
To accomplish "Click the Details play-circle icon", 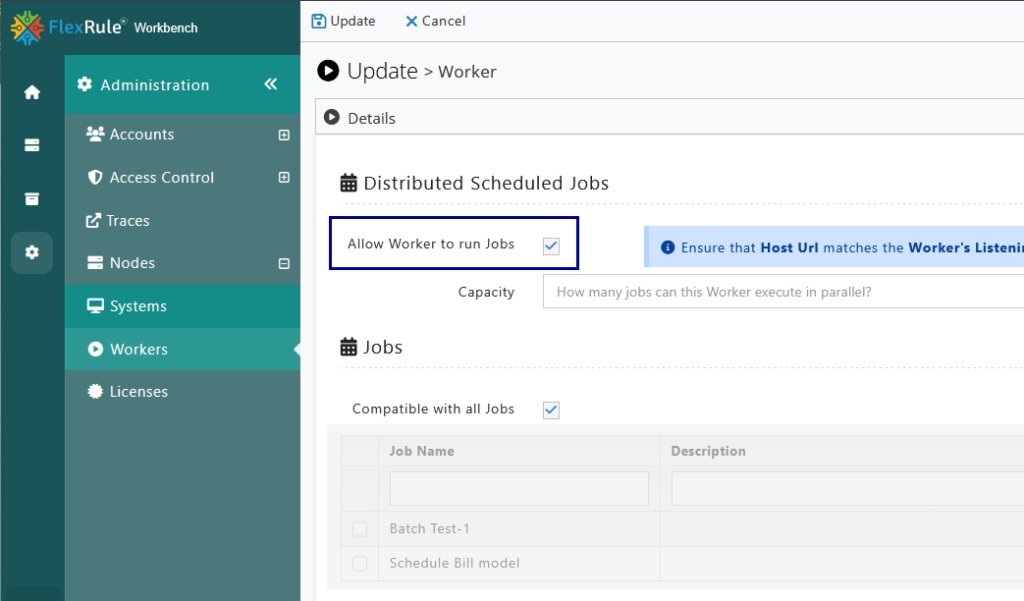I will coord(332,117).
